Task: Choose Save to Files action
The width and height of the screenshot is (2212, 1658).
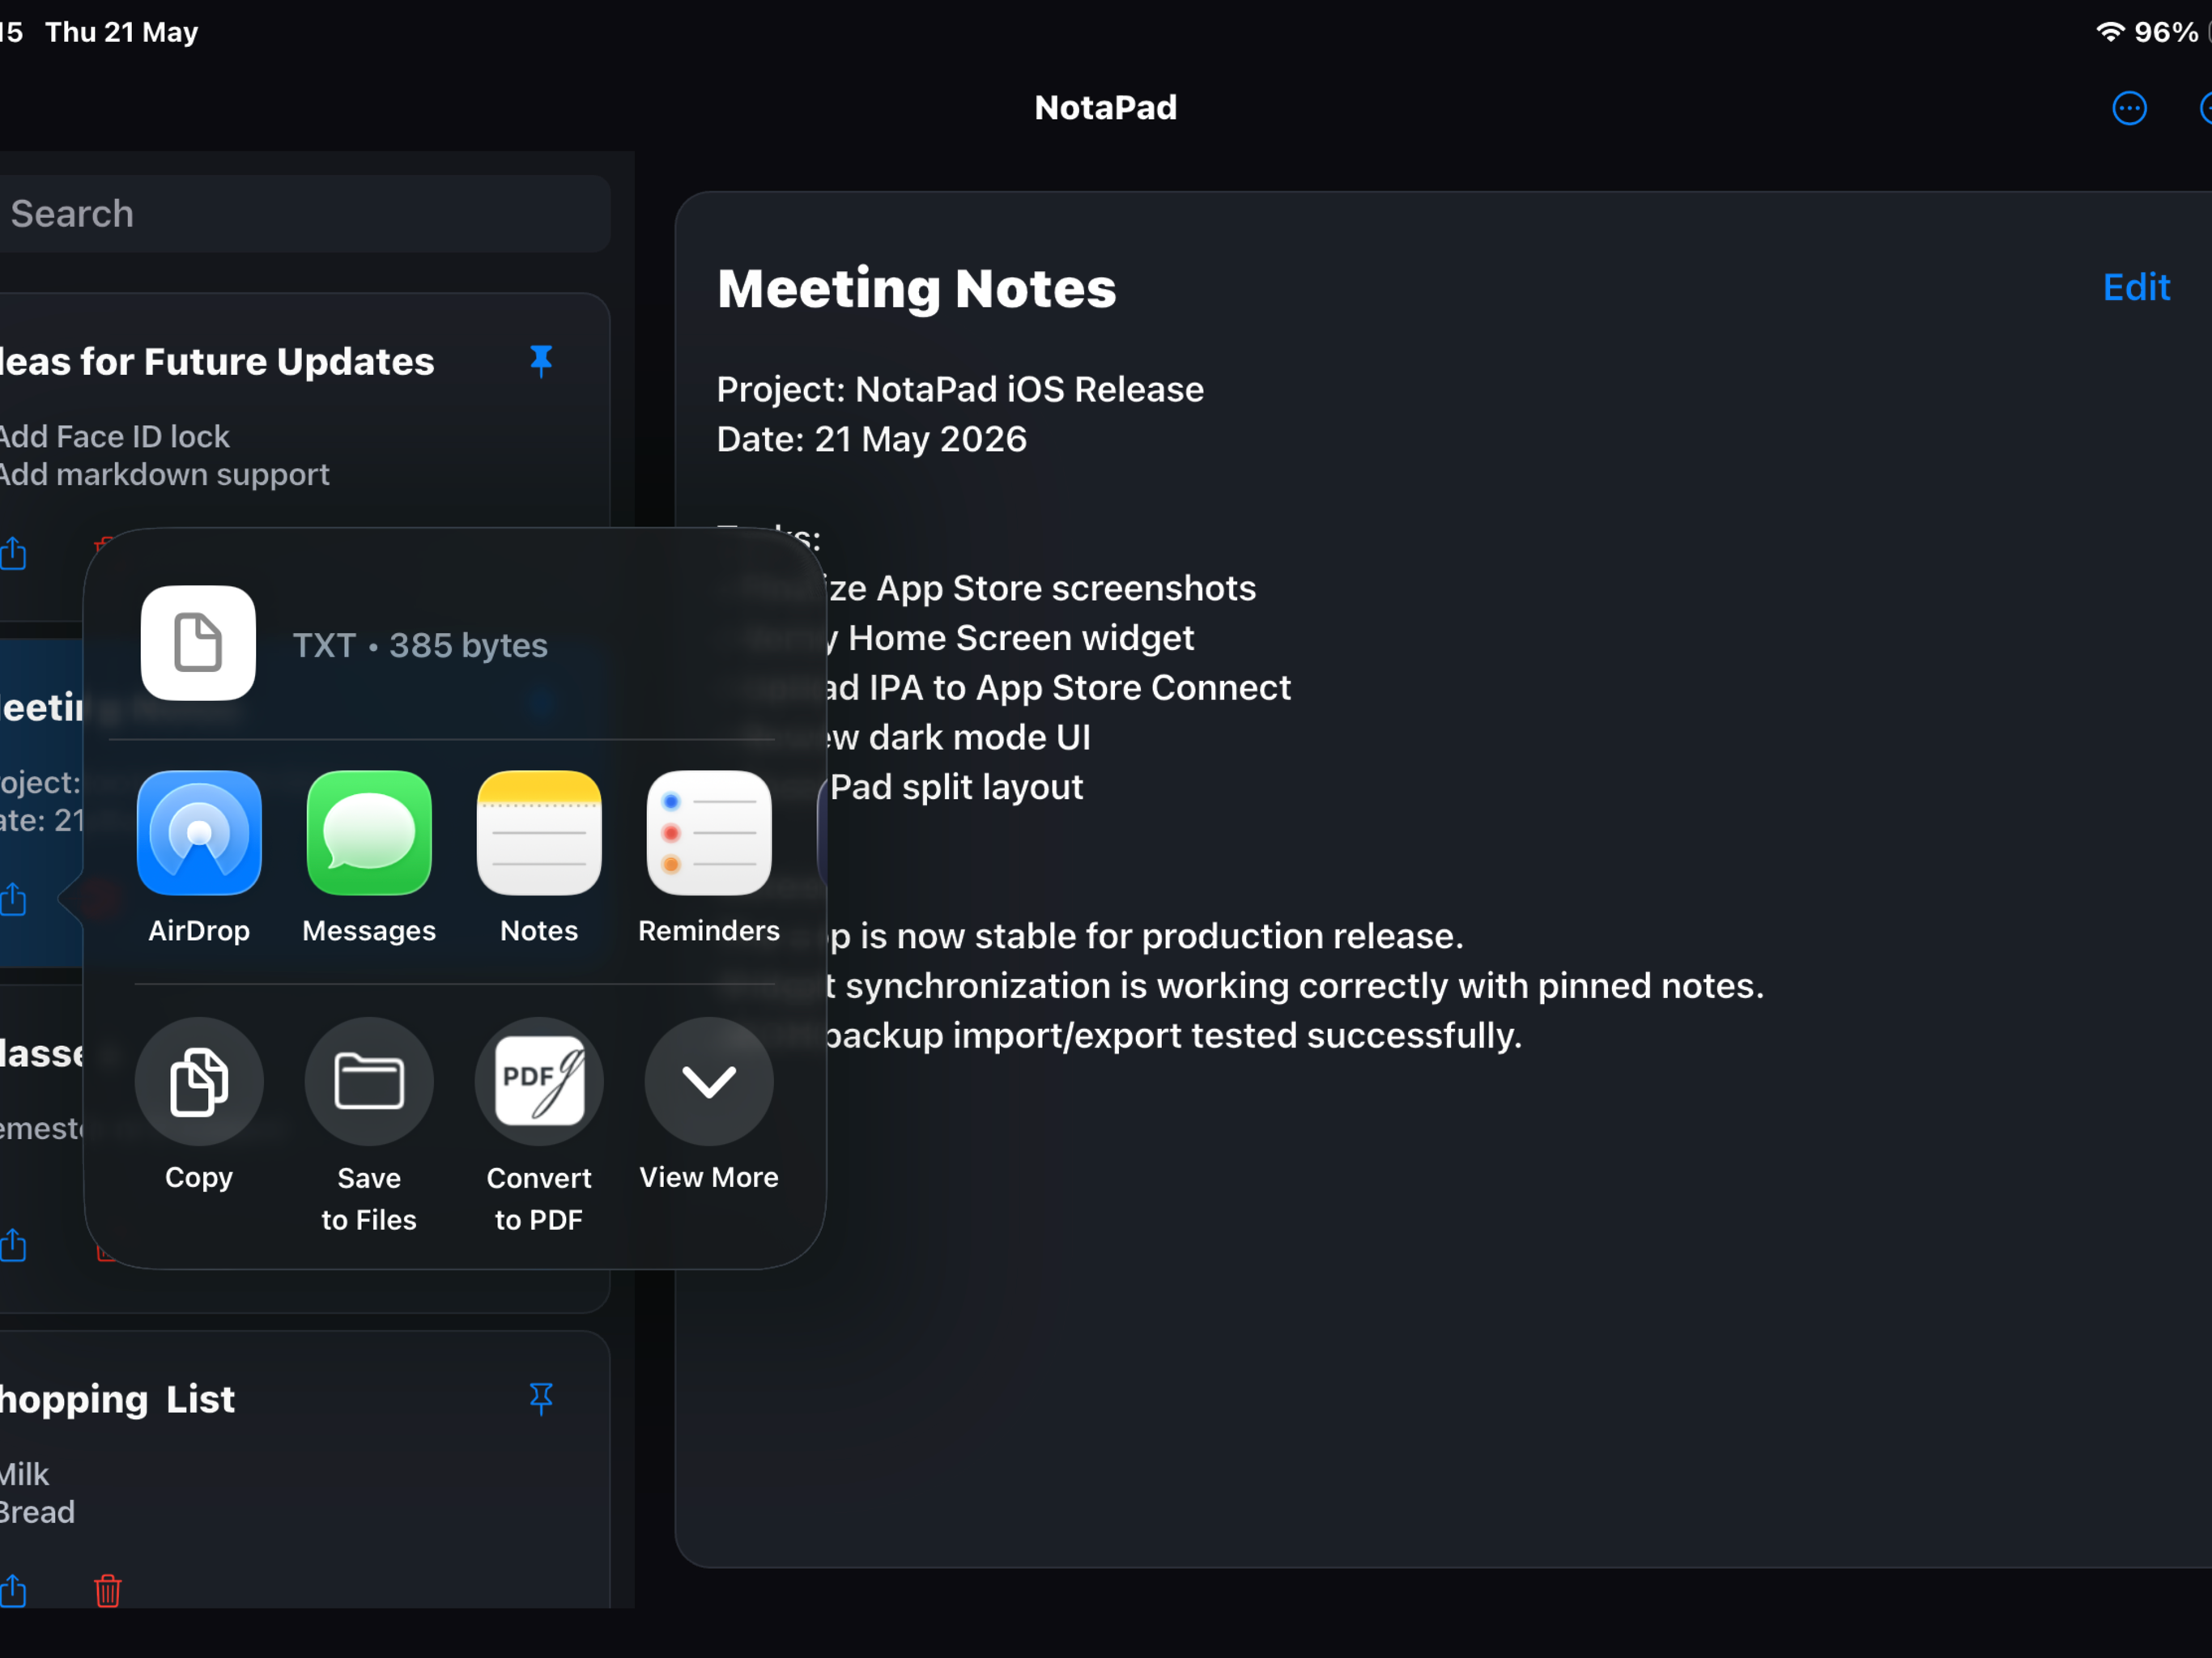Action: coord(369,1081)
